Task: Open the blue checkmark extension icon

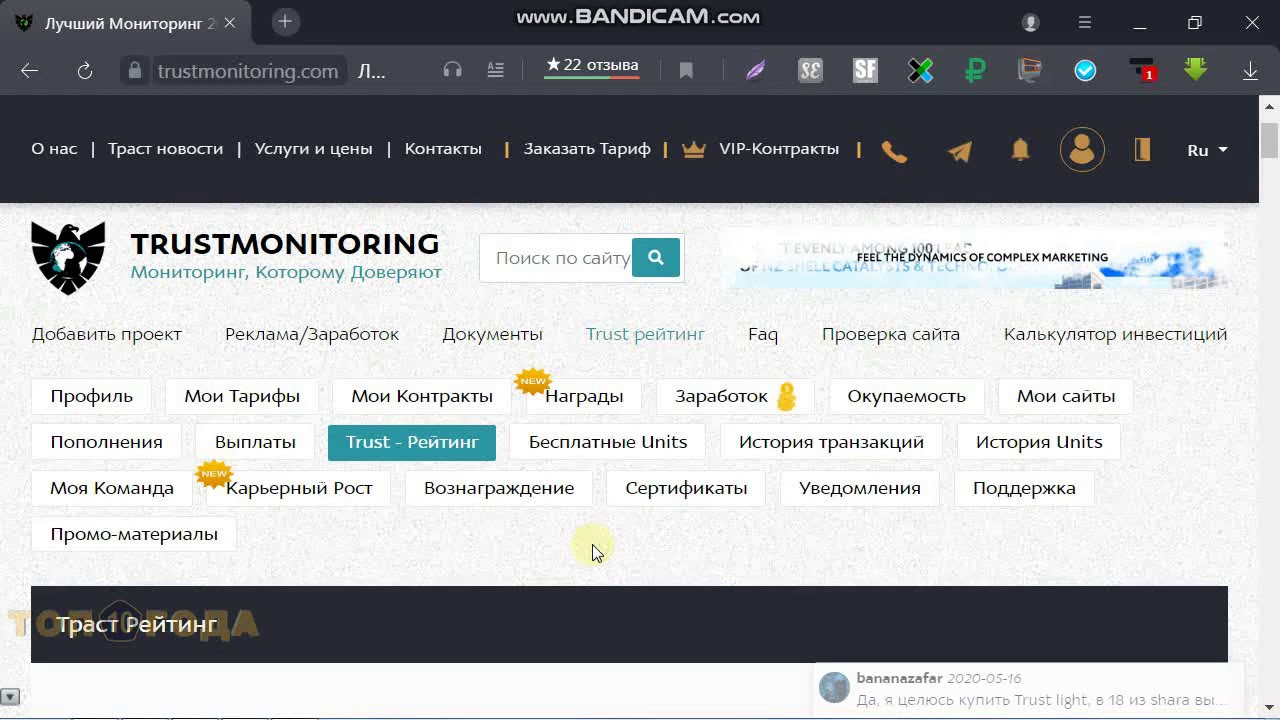Action: (1085, 70)
